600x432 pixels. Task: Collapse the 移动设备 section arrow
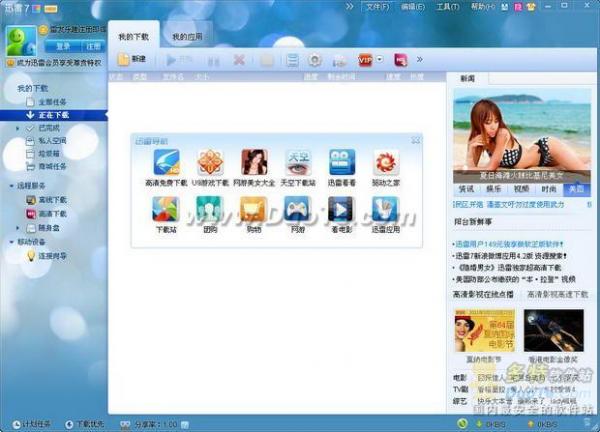pyautogui.click(x=11, y=242)
